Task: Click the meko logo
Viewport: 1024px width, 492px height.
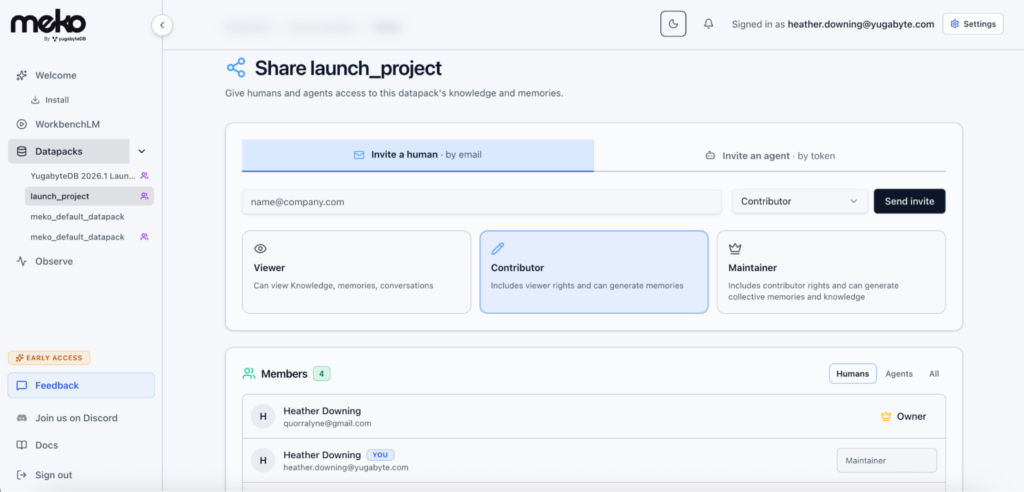Action: click(x=49, y=27)
